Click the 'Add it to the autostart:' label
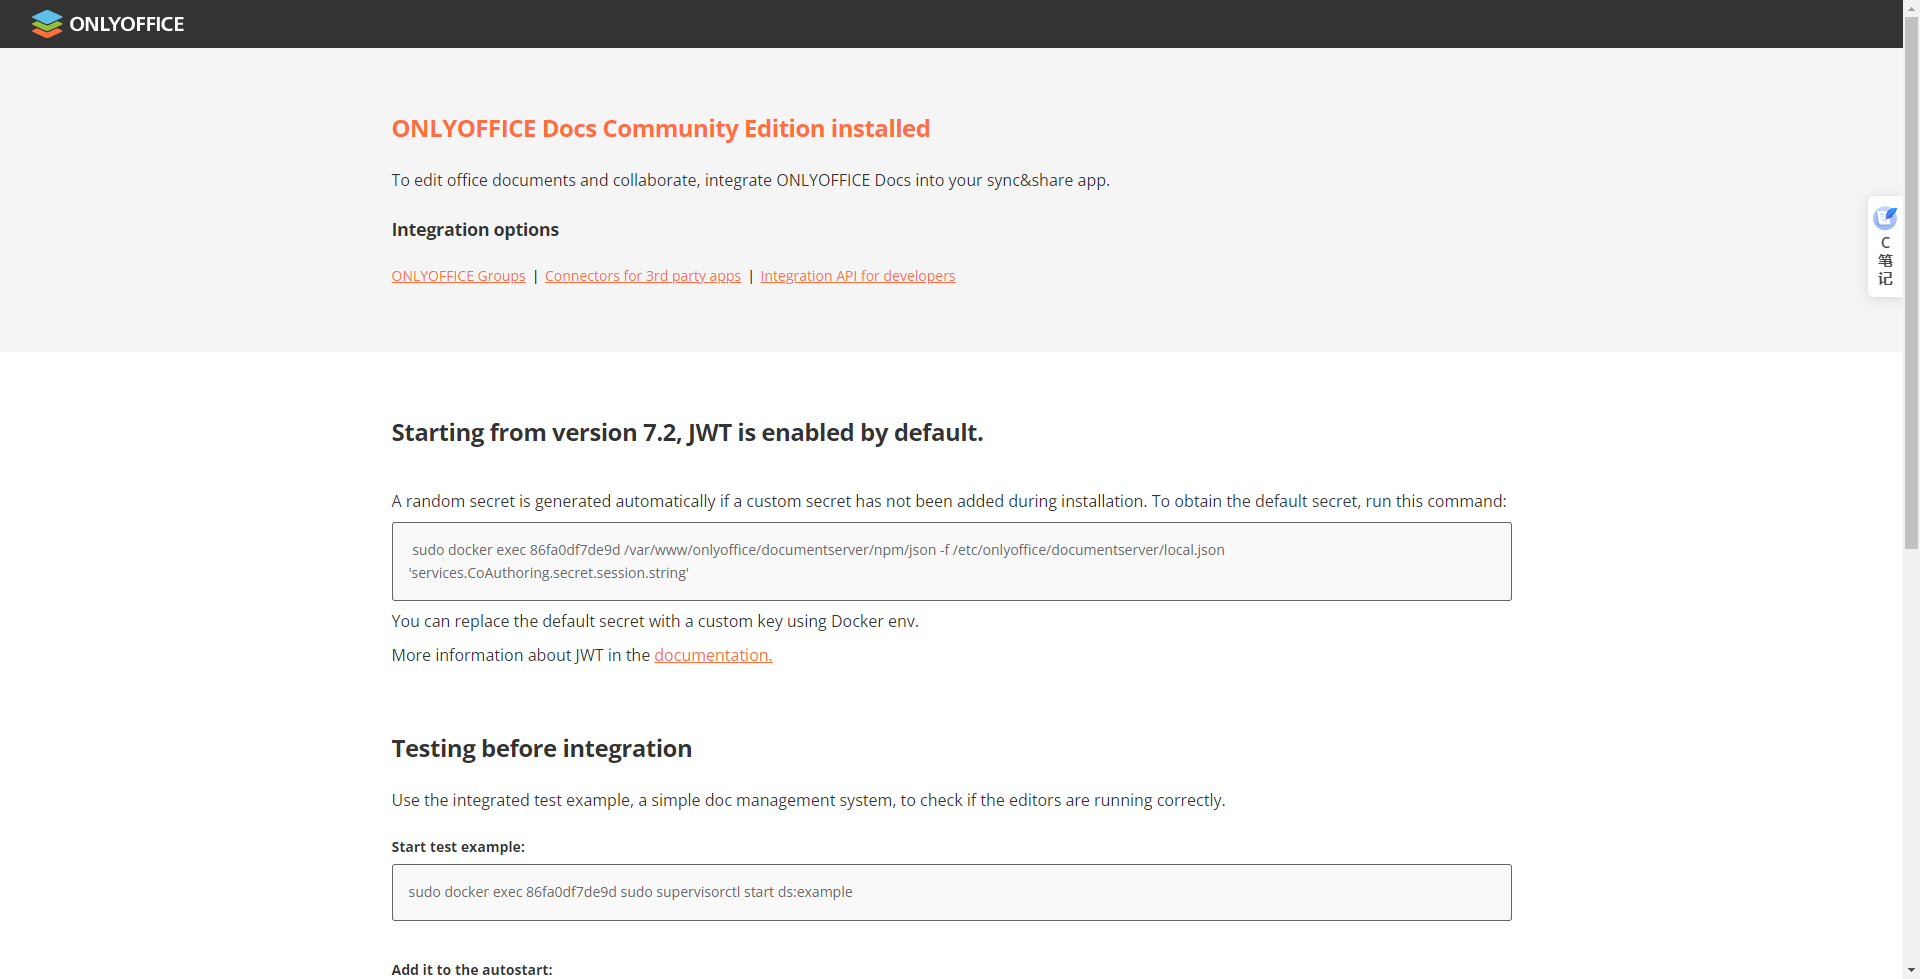This screenshot has height=979, width=1920. pos(471,970)
